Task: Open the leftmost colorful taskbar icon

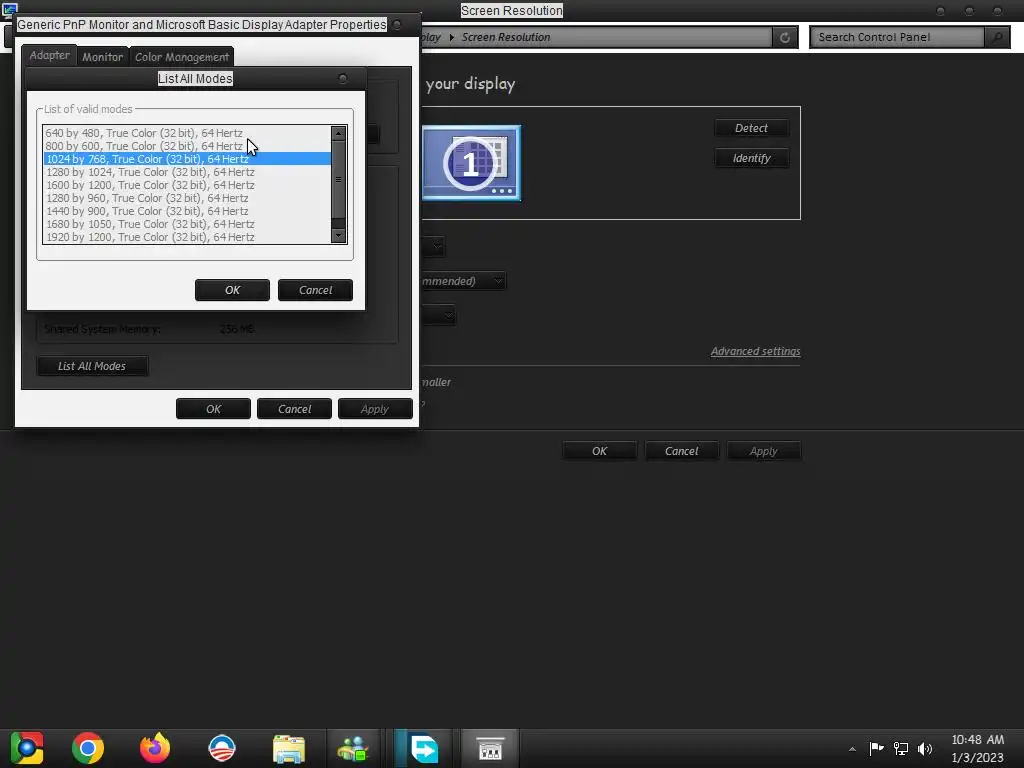Action: click(x=27, y=748)
